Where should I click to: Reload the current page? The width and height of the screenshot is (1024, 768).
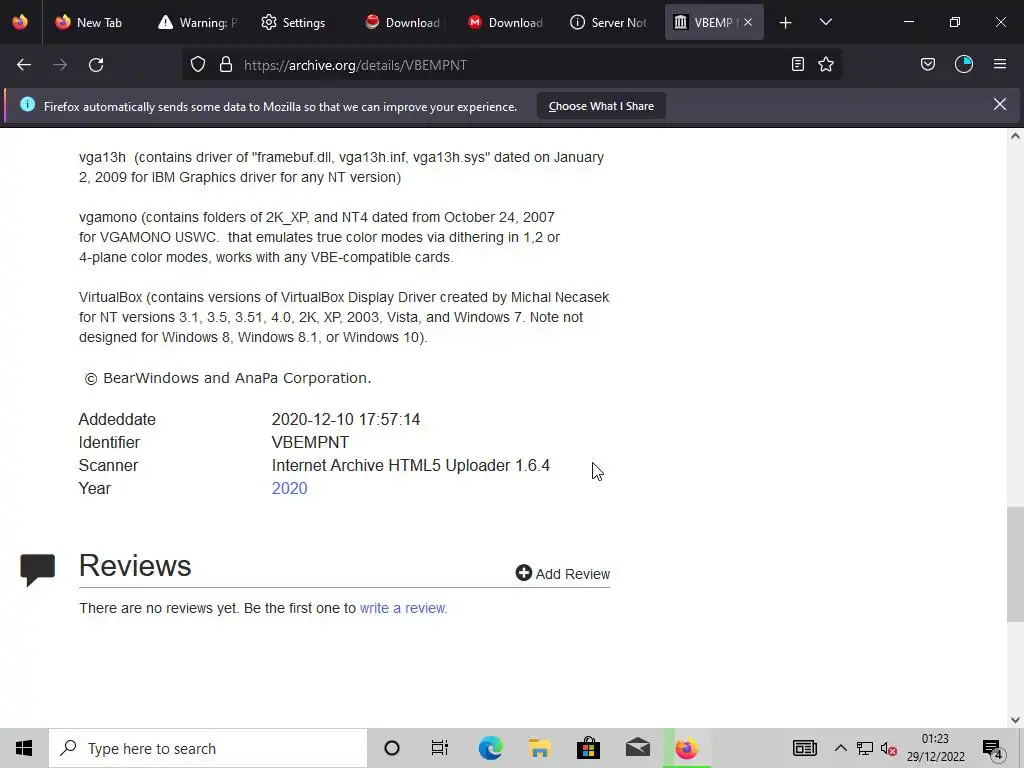[x=96, y=65]
